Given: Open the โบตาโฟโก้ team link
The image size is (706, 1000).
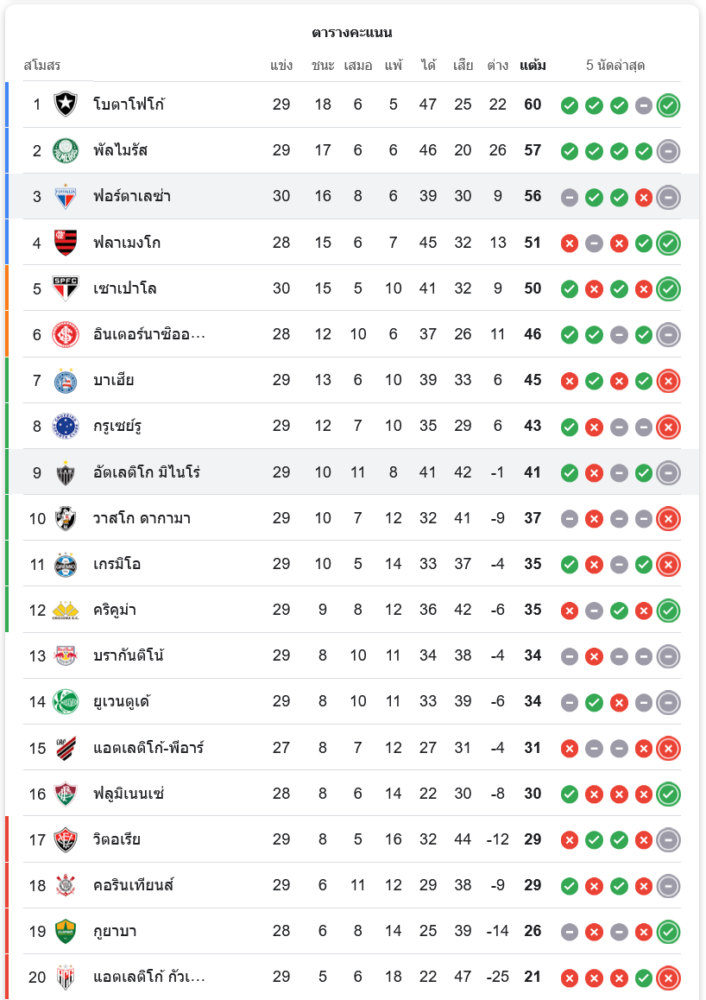Looking at the screenshot, I should coord(128,104).
